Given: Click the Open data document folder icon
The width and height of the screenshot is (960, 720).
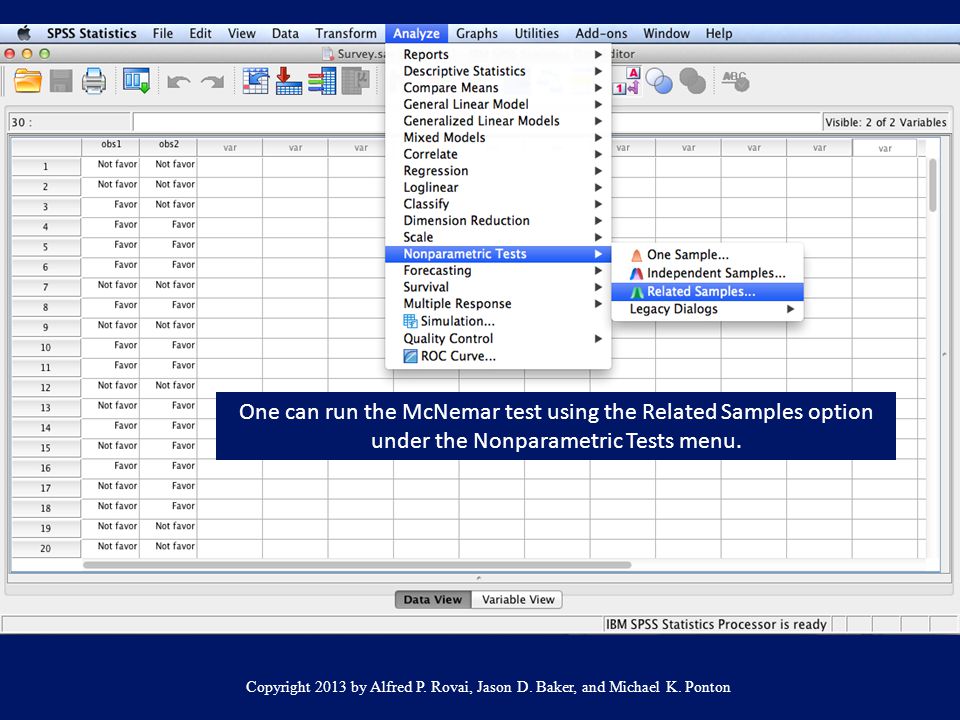Looking at the screenshot, I should (28, 81).
